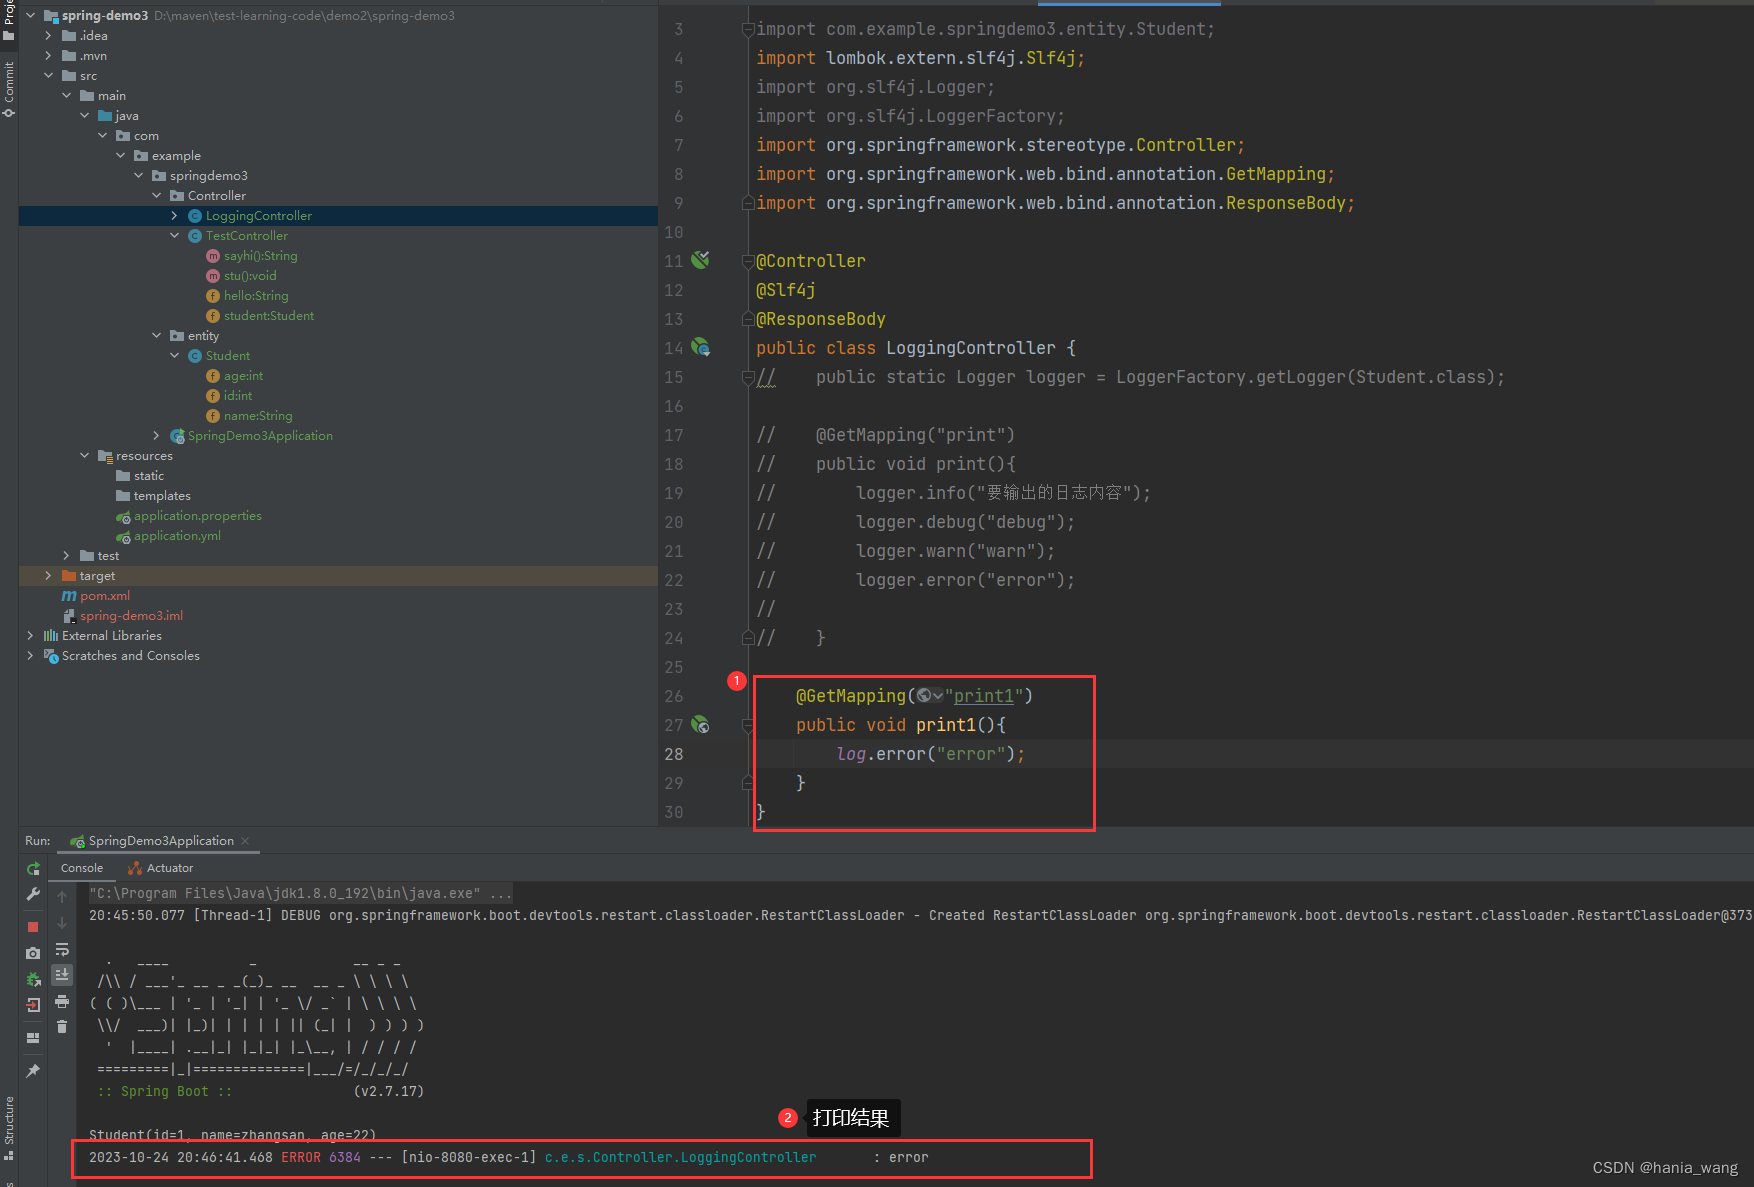Expand the .idea folder
The height and width of the screenshot is (1187, 1754).
tap(48, 36)
